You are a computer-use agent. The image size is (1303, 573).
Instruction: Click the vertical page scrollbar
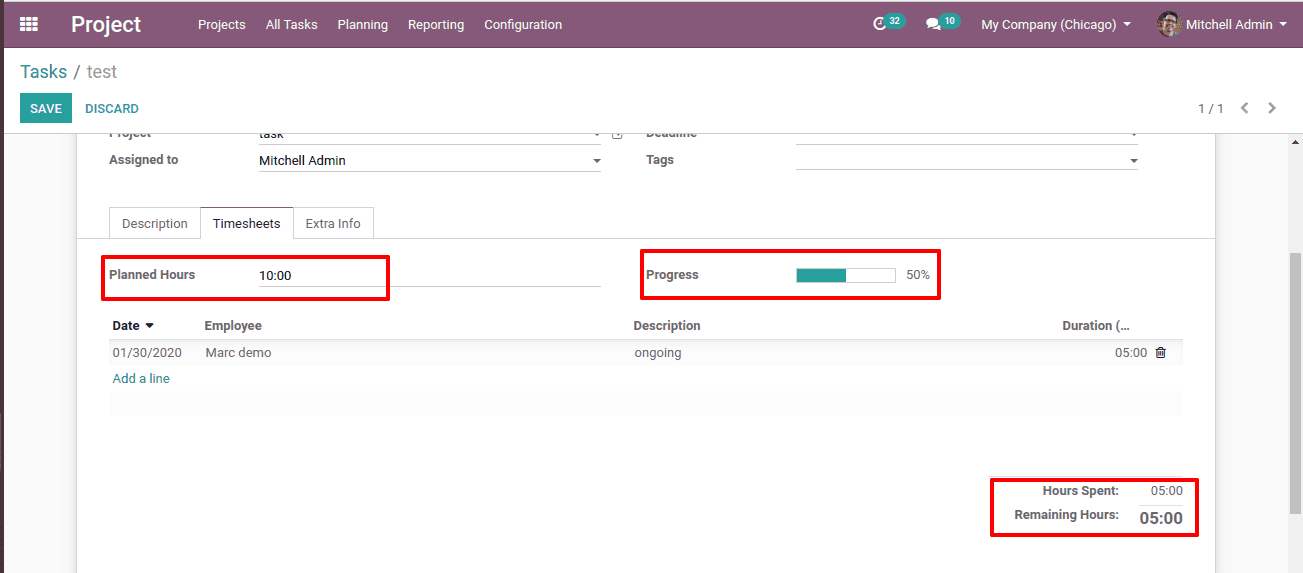tap(1295, 385)
